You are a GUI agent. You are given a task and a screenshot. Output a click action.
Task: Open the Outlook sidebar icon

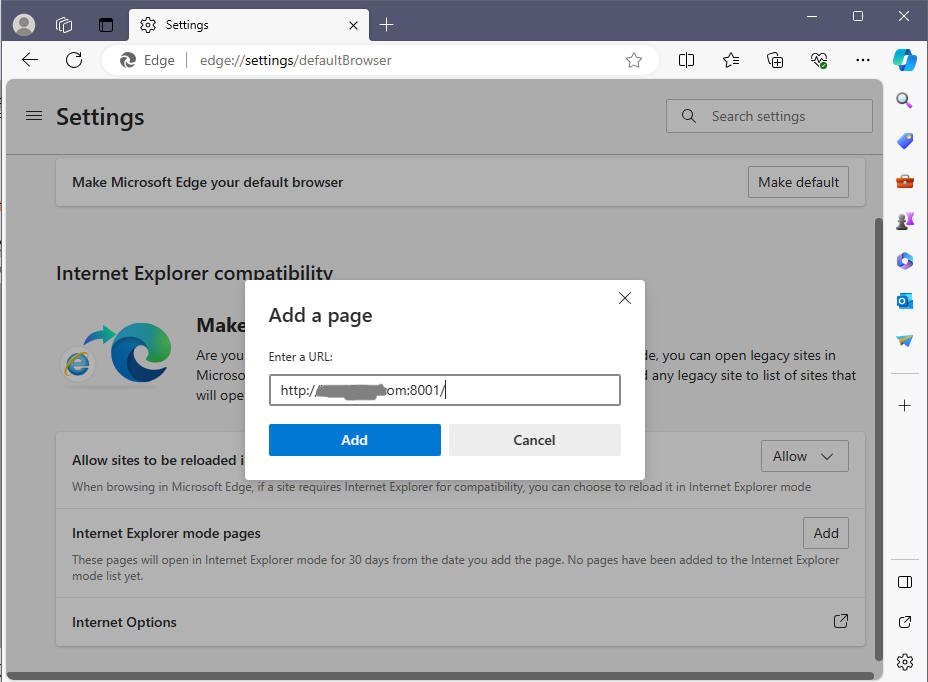pos(904,301)
